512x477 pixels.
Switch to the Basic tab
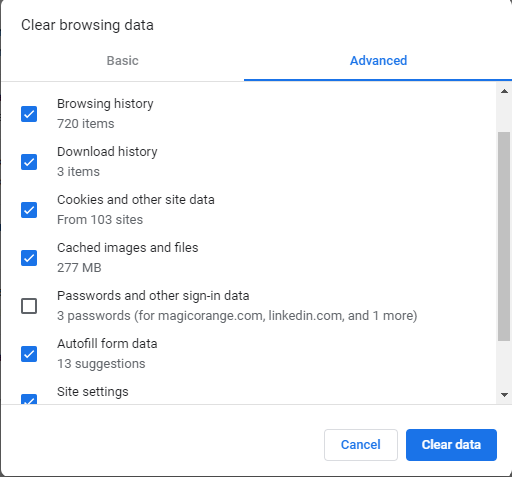click(122, 61)
